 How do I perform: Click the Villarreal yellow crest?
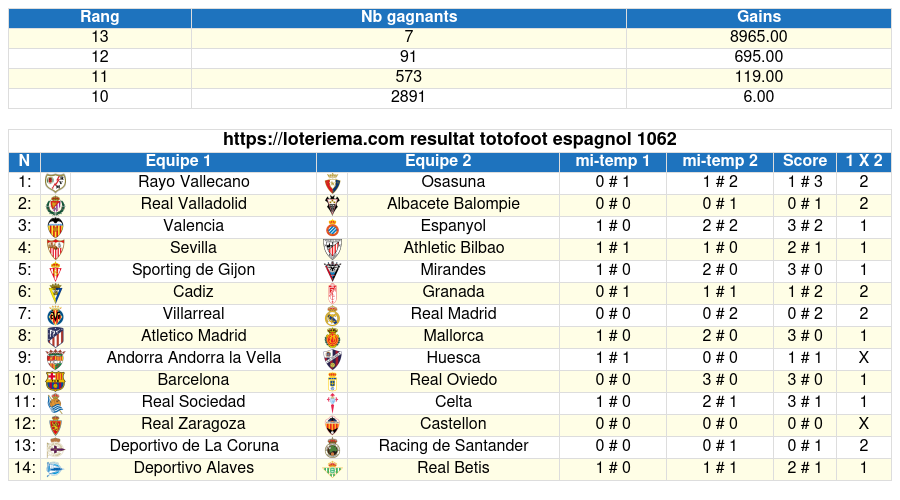click(56, 316)
